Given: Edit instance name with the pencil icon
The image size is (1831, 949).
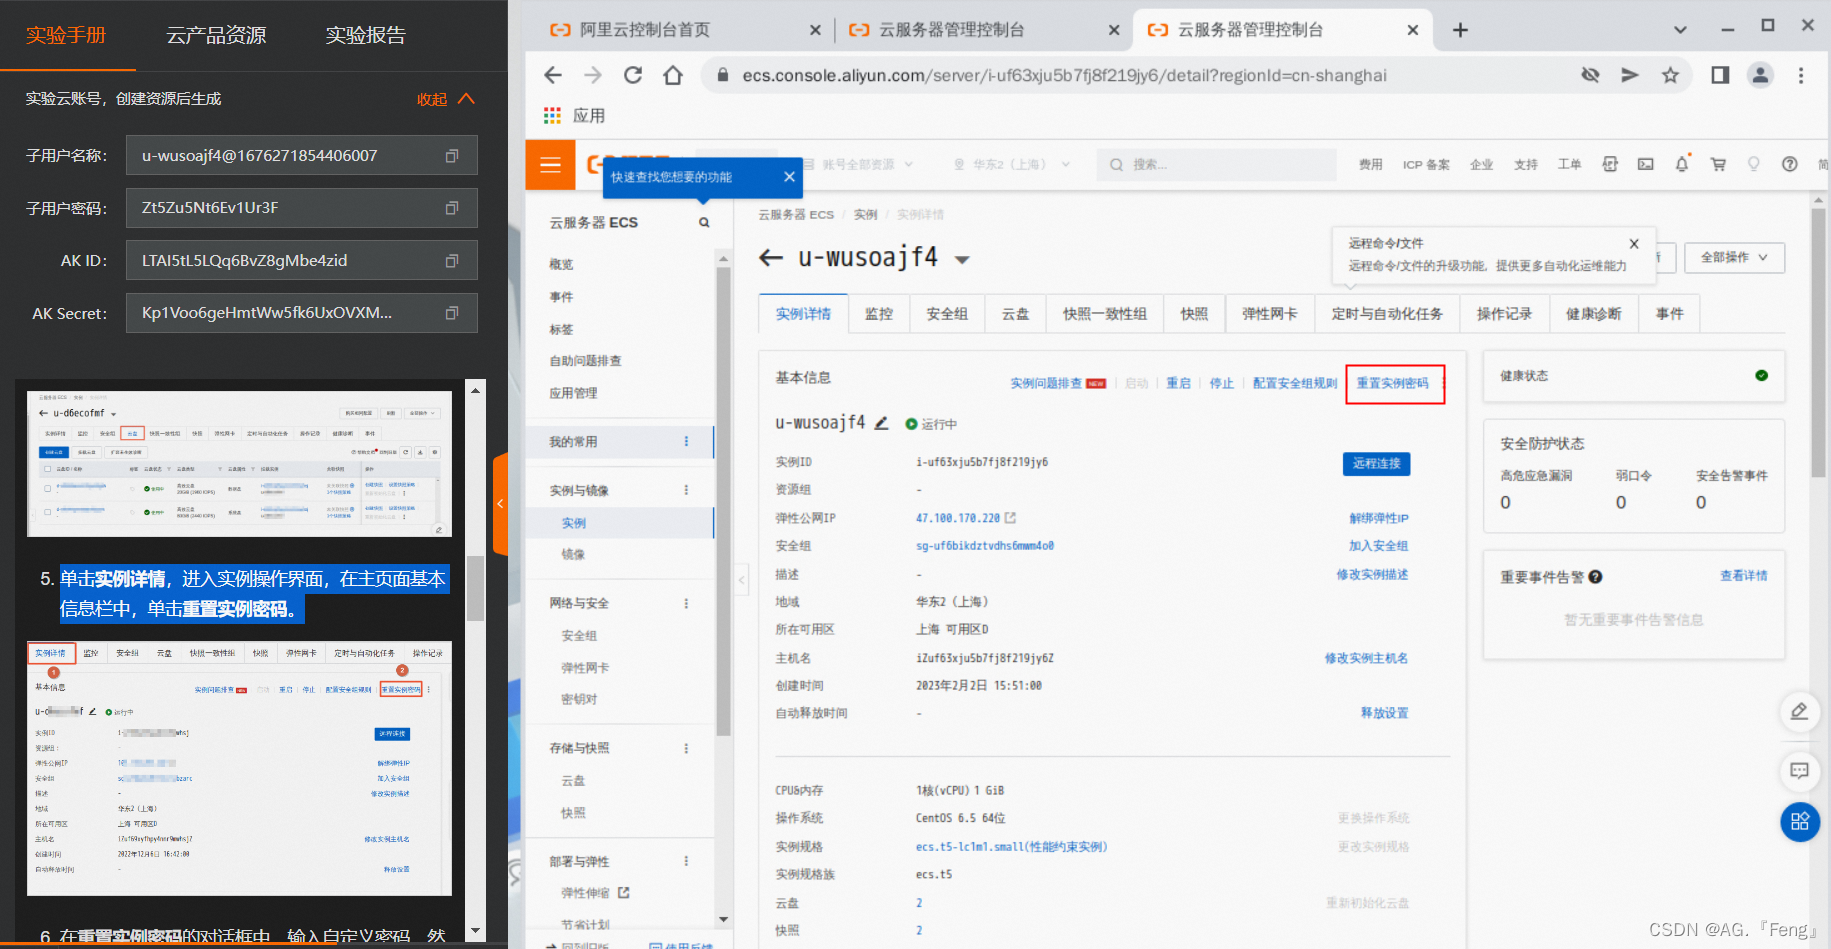Looking at the screenshot, I should pyautogui.click(x=881, y=423).
